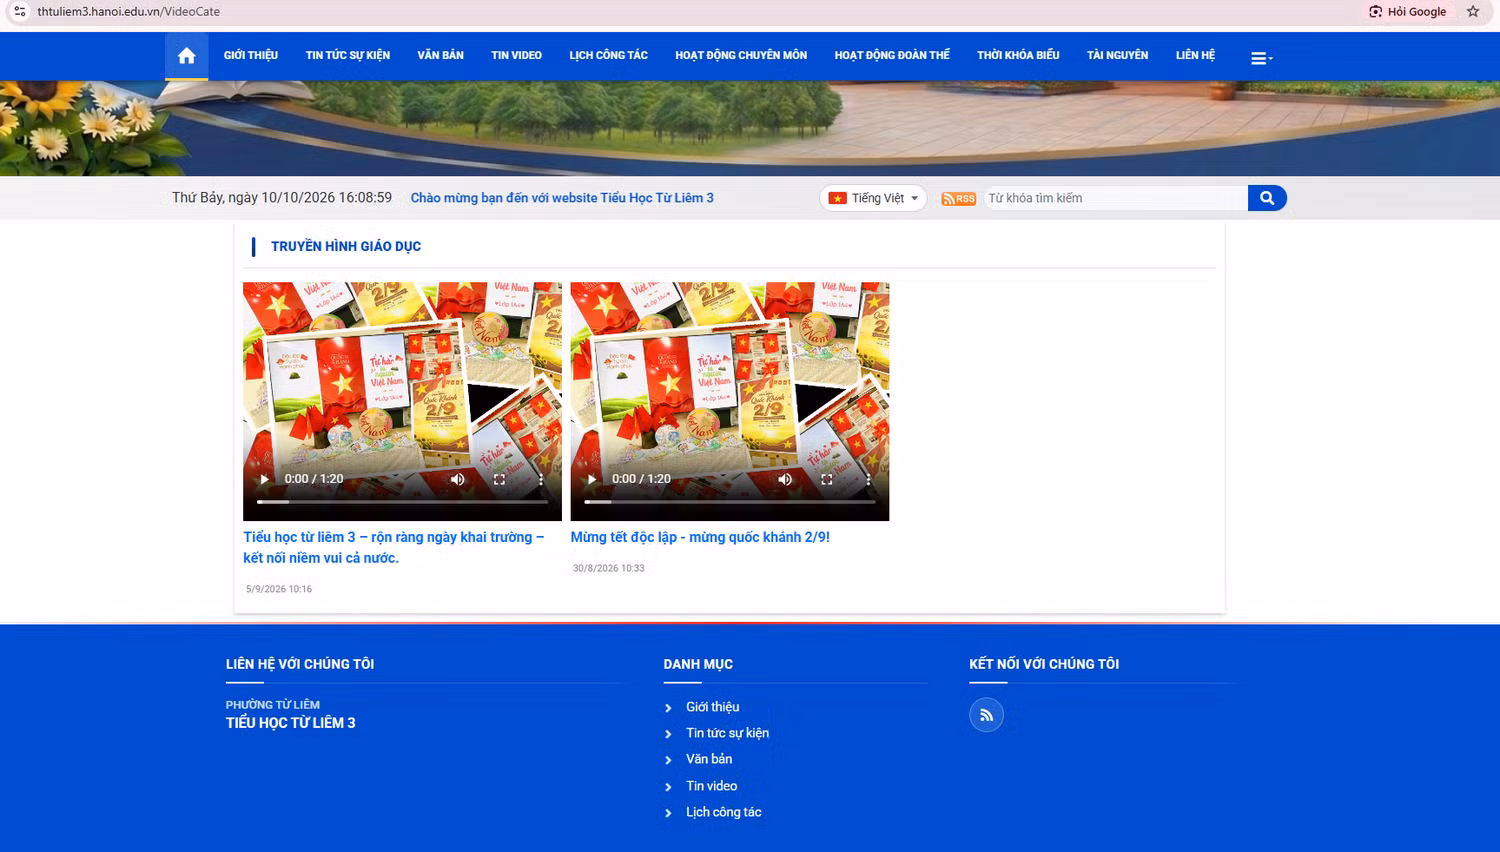Click footer link Văn bản
1500x852 pixels.
[709, 759]
